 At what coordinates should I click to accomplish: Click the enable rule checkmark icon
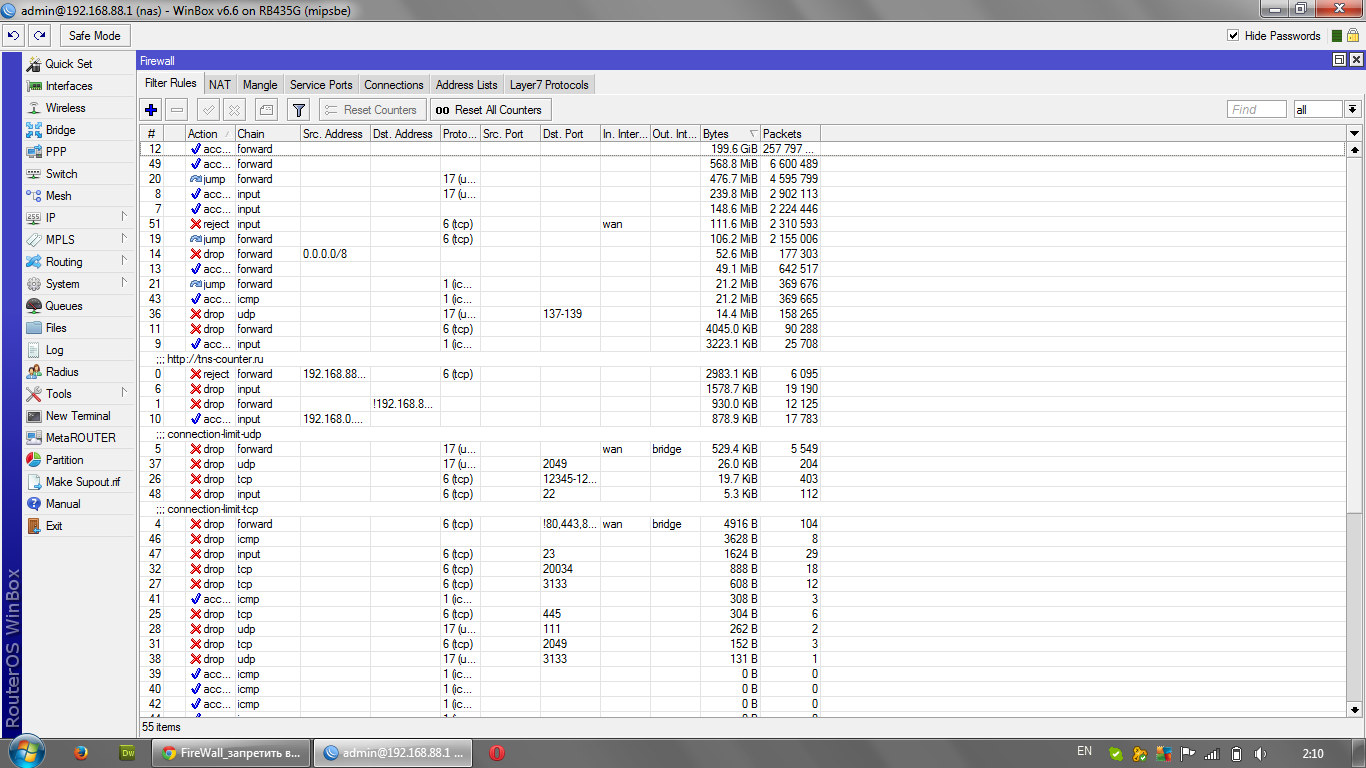point(208,110)
